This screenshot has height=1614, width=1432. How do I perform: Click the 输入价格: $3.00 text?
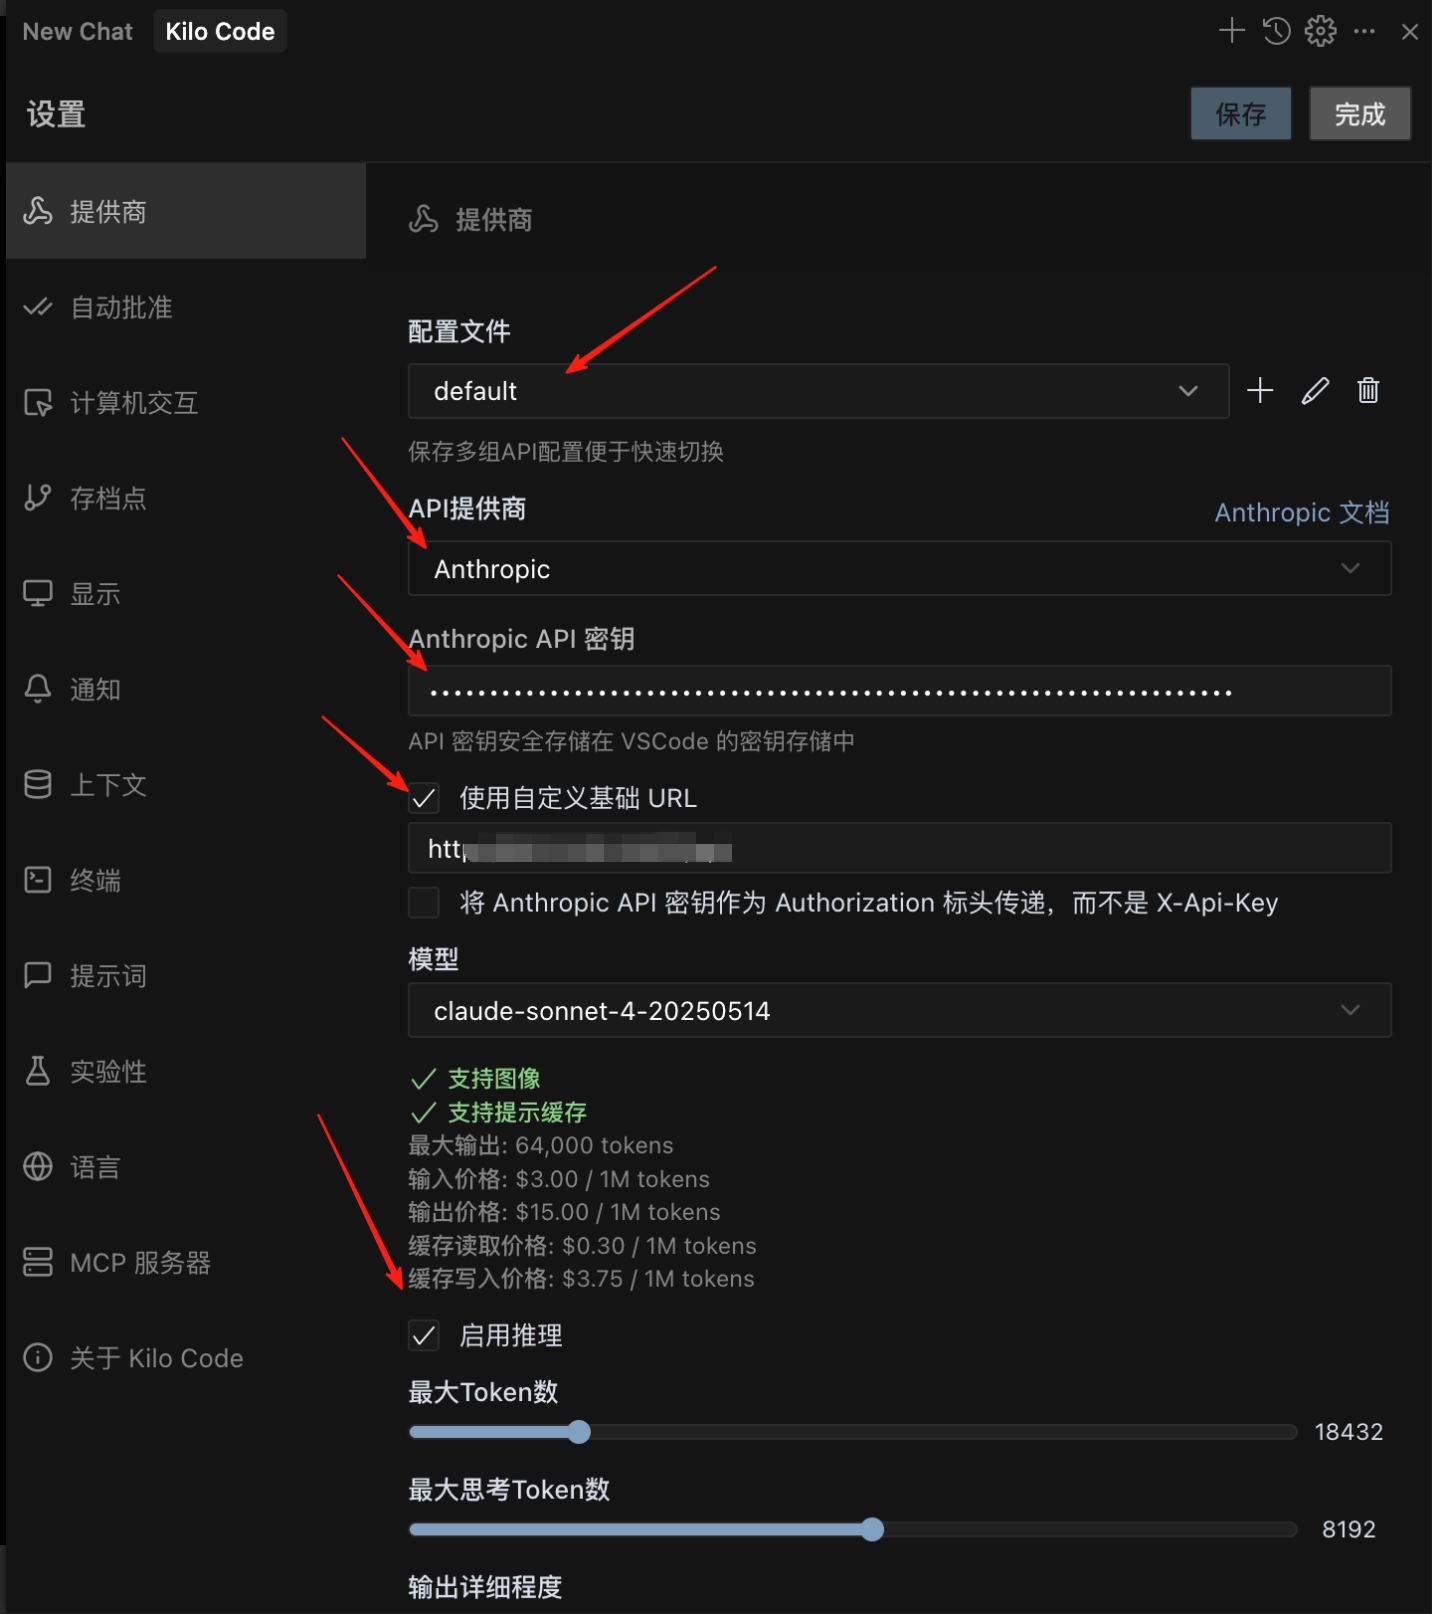pos(559,1179)
